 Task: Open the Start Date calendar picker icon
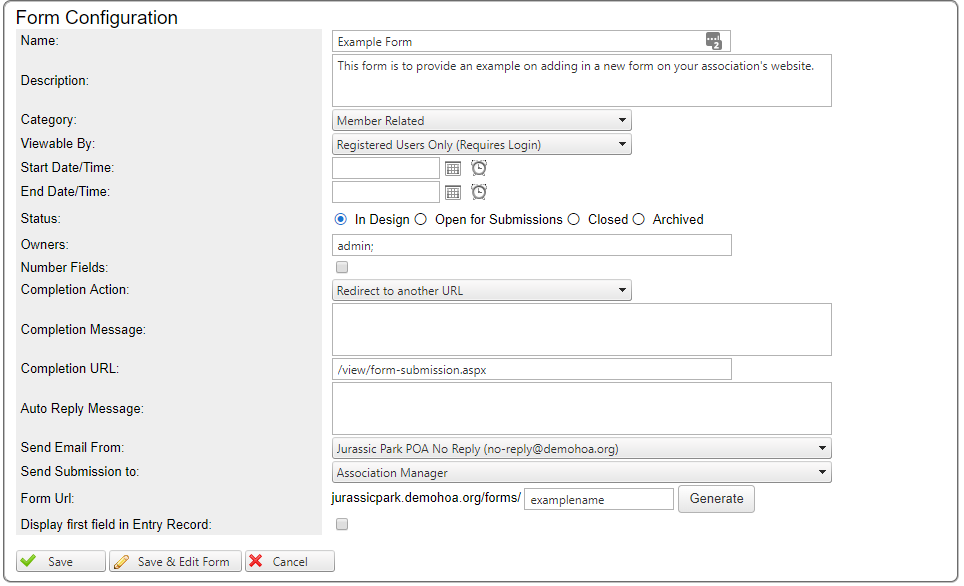coord(452,167)
